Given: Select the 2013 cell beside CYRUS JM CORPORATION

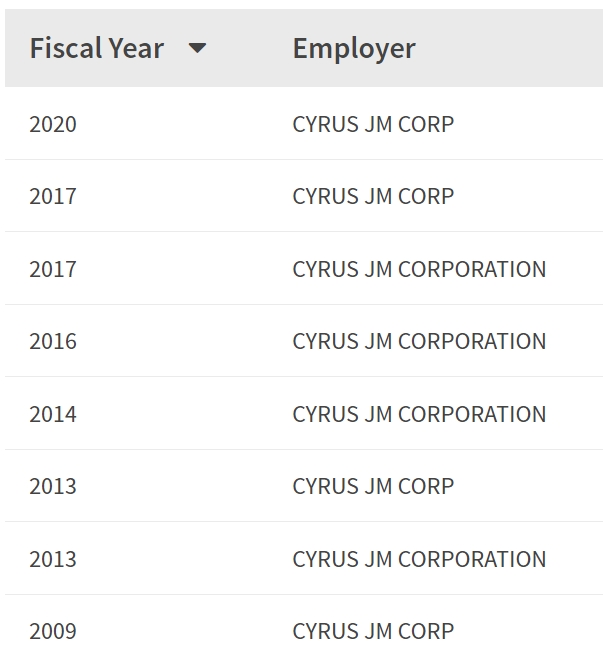Looking at the screenshot, I should [x=53, y=559].
